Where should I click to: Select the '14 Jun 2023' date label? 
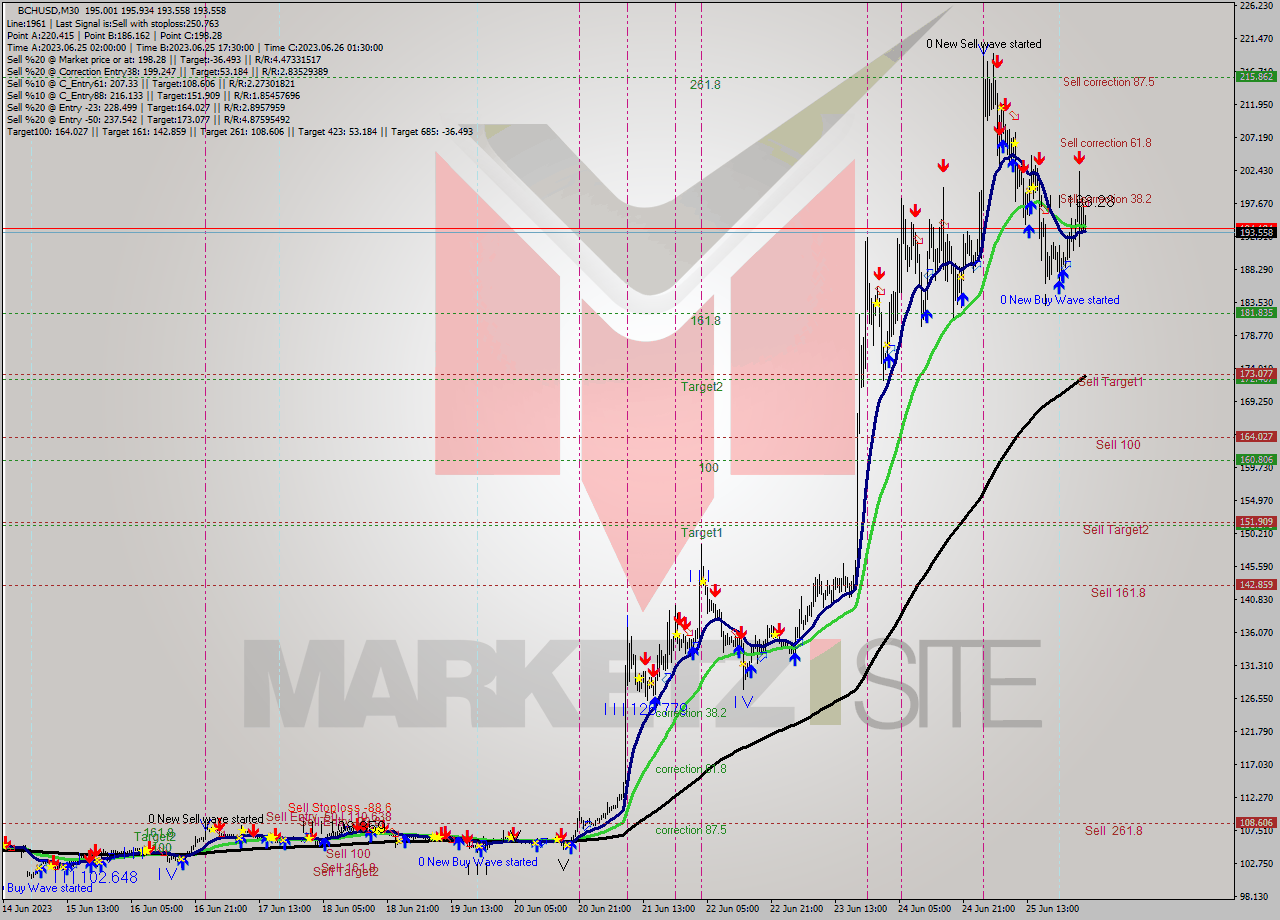tap(26, 909)
